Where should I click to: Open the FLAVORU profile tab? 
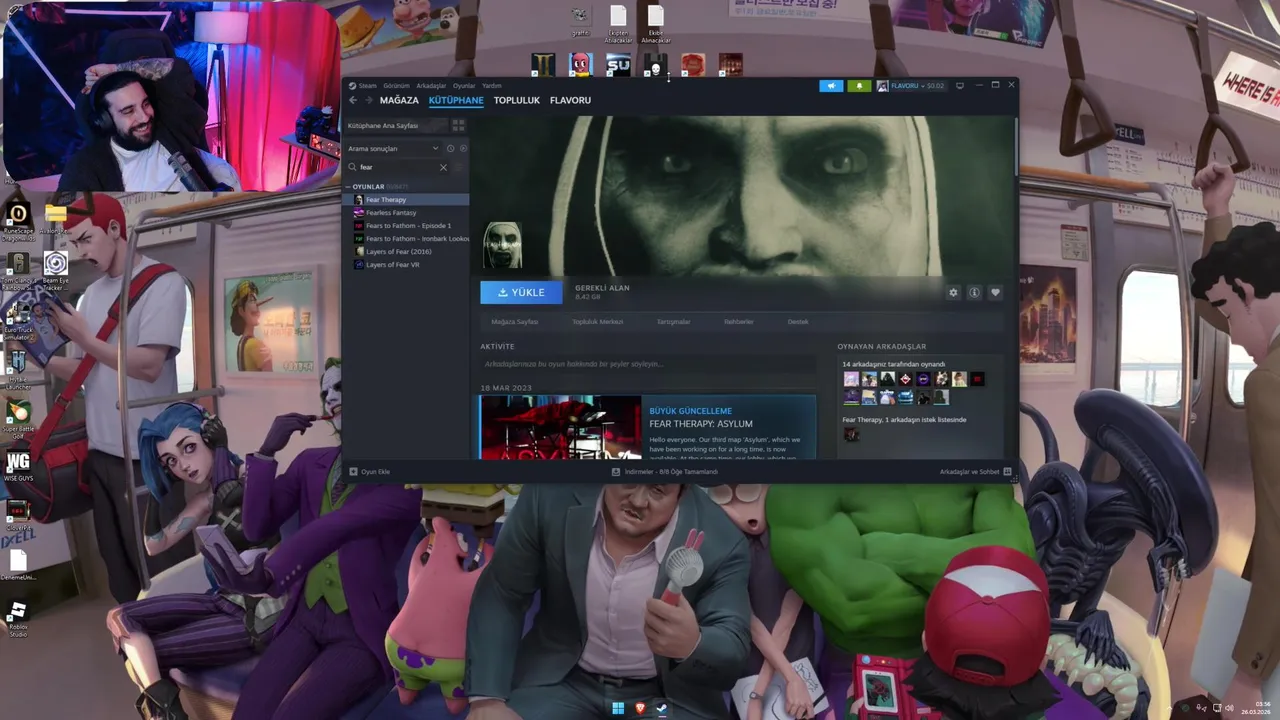(x=570, y=100)
